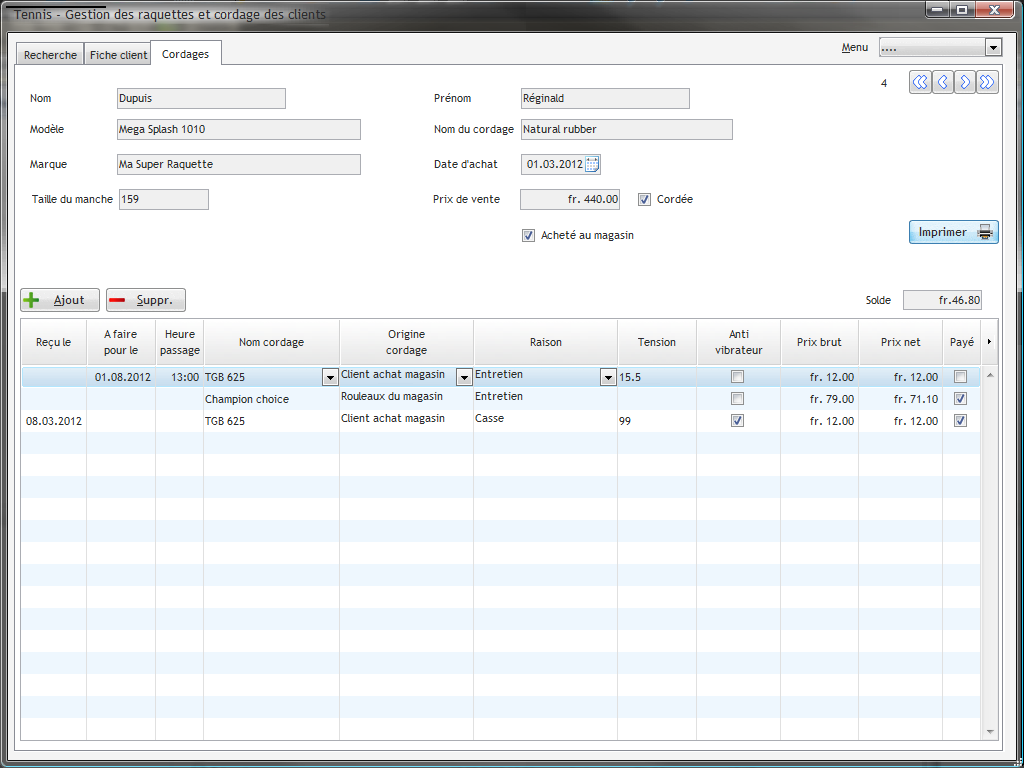
Task: Switch to the Recherche tab
Action: 50,55
